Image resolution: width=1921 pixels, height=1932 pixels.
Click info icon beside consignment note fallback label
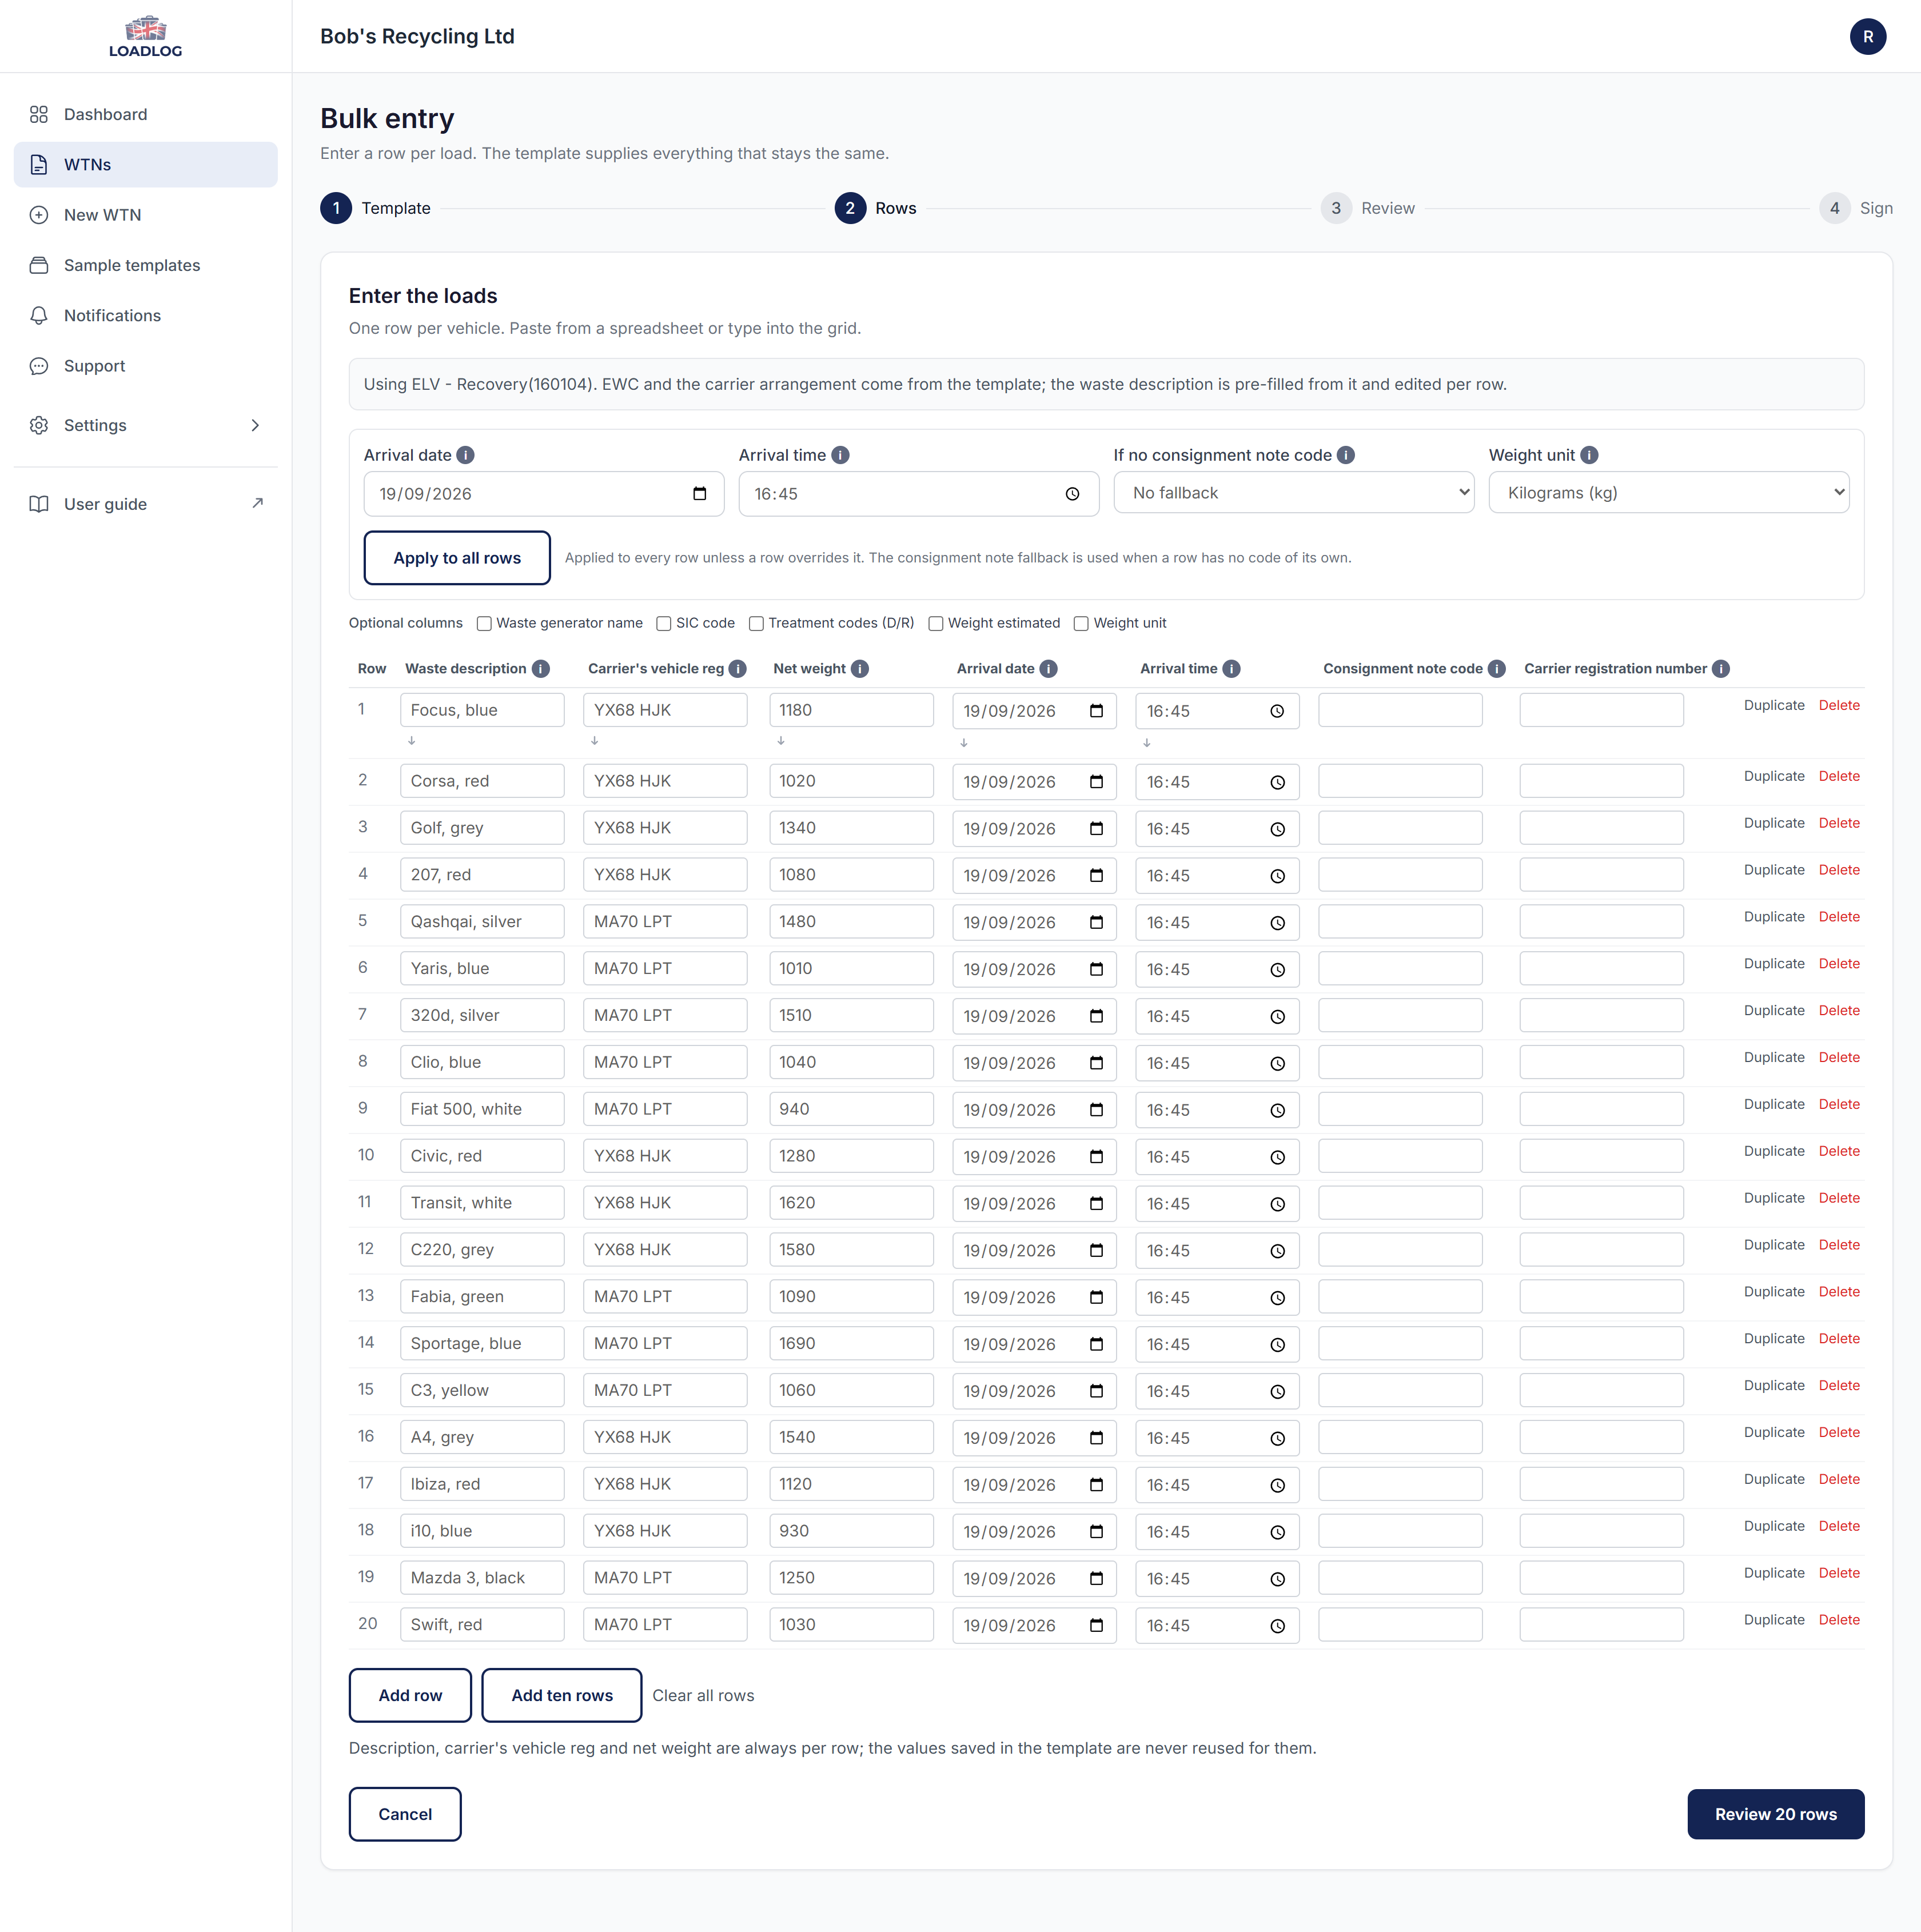(1346, 455)
